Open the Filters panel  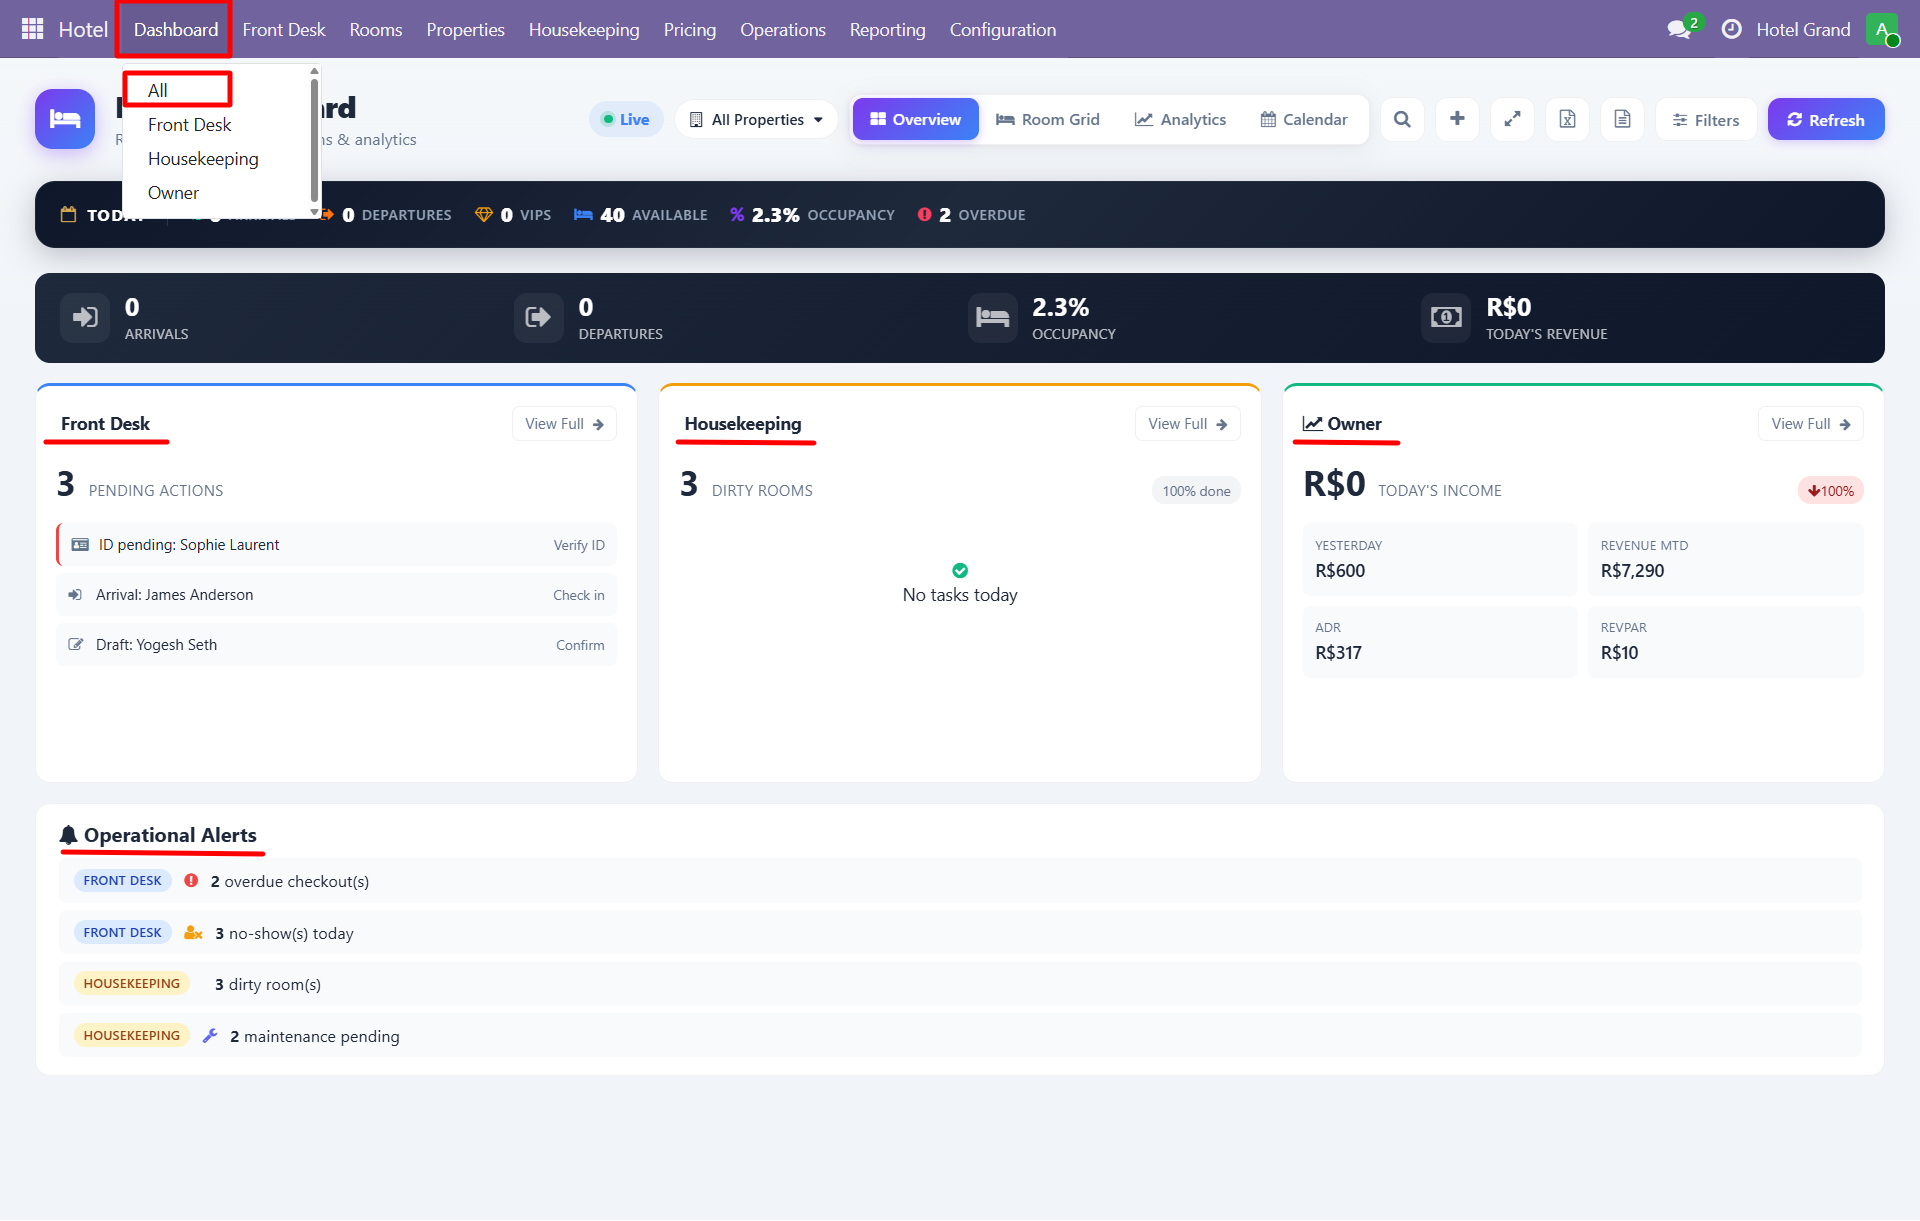(x=1706, y=120)
